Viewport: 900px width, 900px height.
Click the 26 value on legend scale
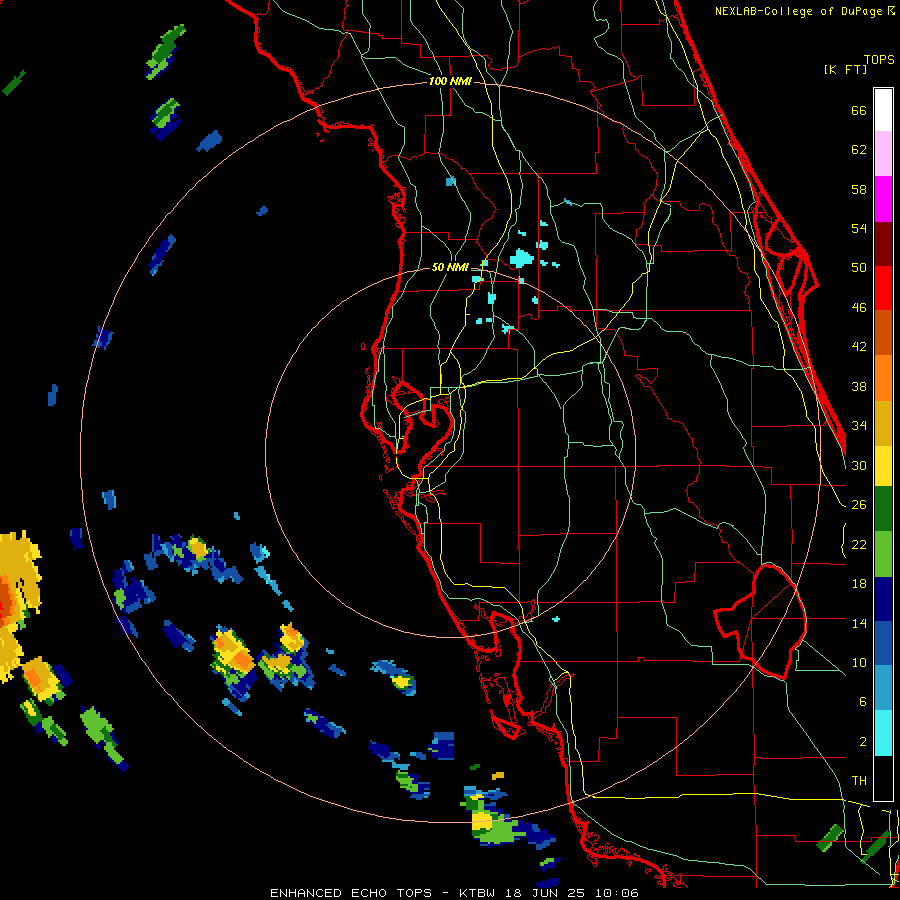pos(859,505)
